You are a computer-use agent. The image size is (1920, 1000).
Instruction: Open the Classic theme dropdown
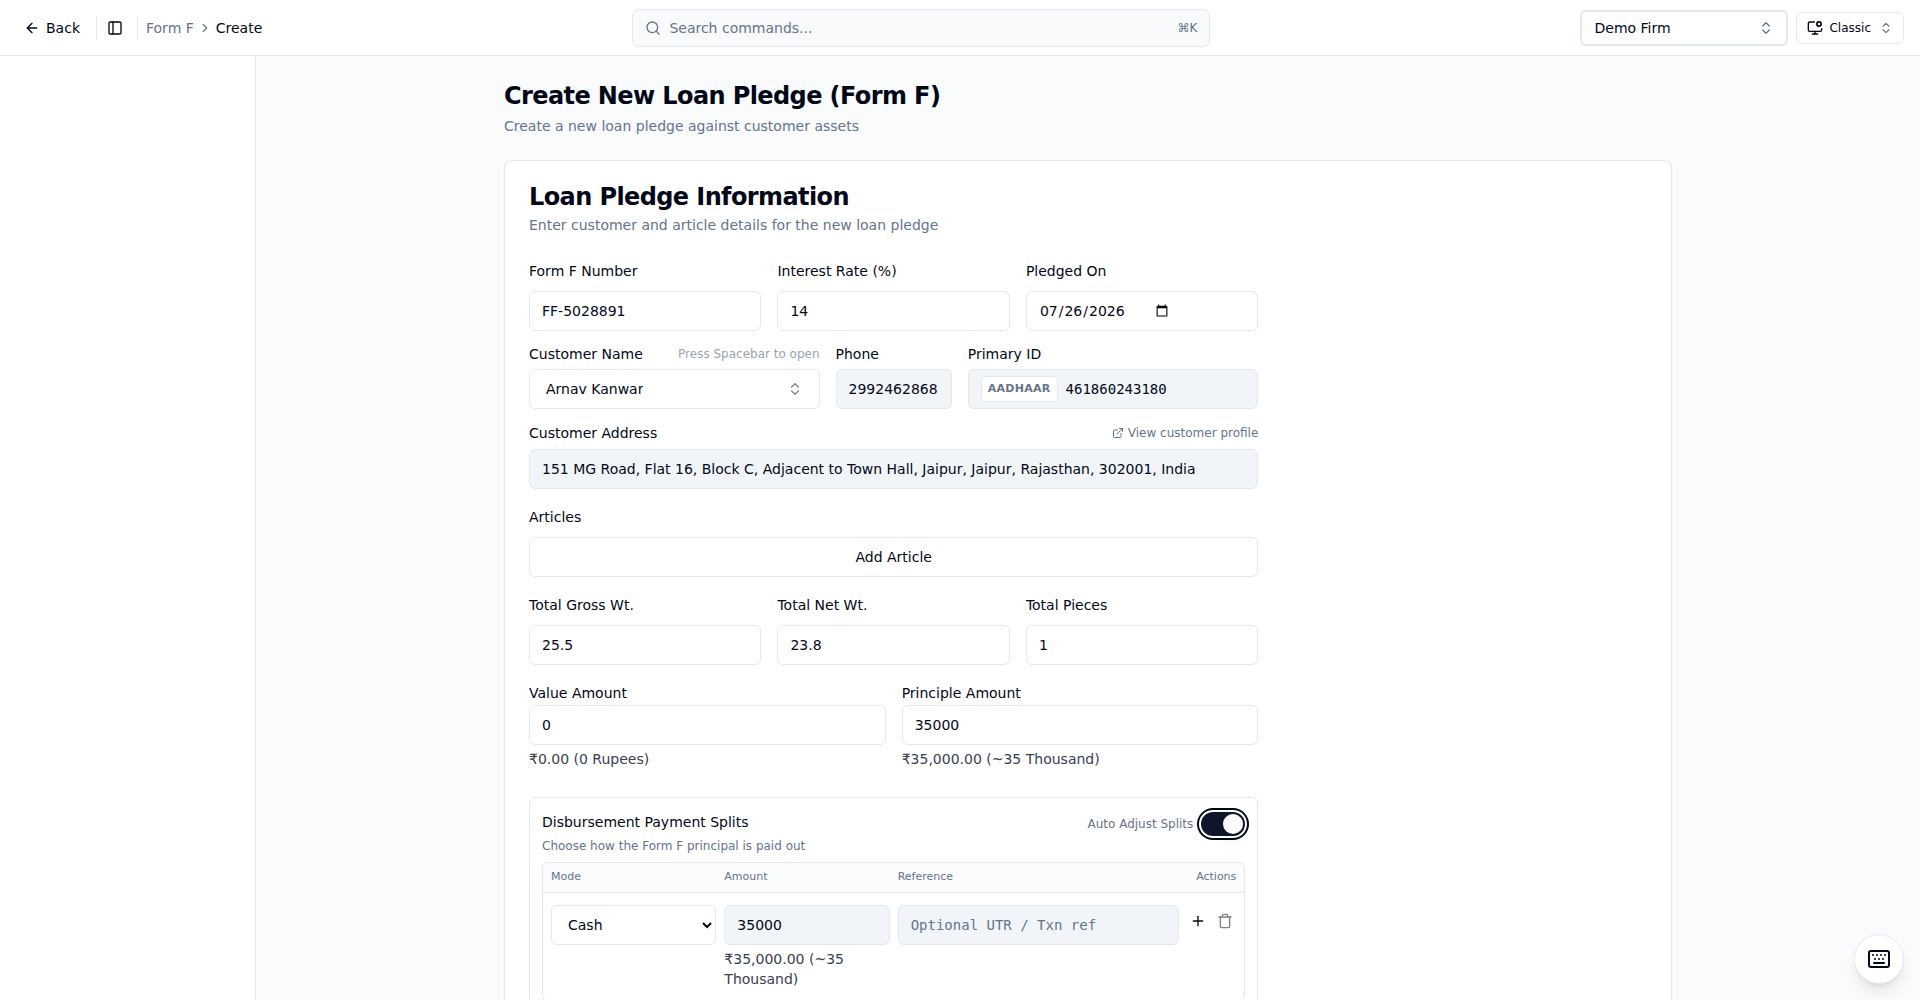(x=1849, y=28)
